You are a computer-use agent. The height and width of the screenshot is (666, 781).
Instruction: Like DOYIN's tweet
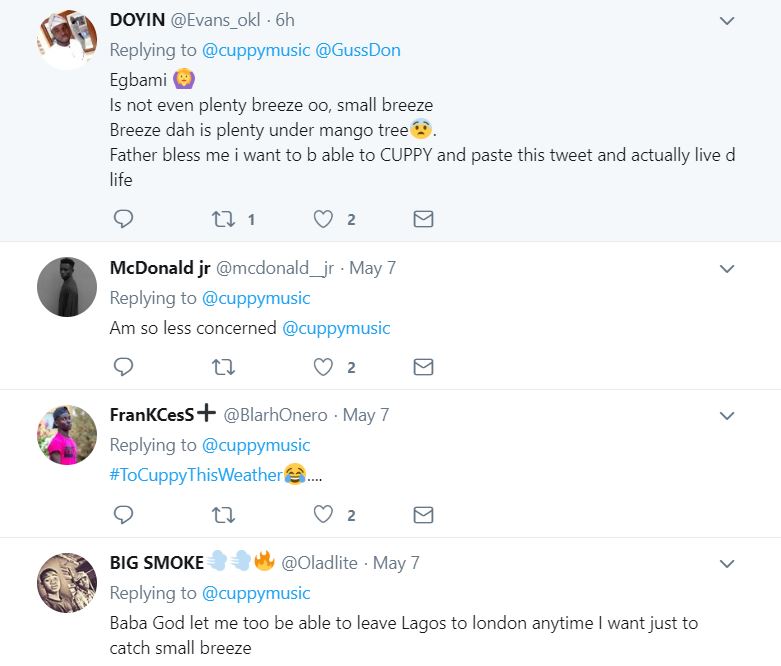click(323, 219)
